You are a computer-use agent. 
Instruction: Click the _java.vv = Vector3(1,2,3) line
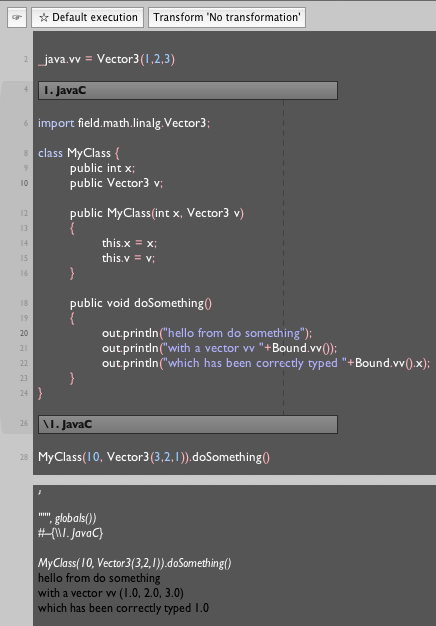tap(107, 59)
